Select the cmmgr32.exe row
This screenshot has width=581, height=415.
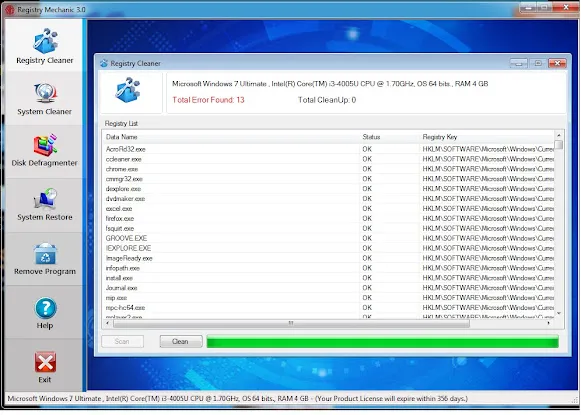click(x=328, y=179)
